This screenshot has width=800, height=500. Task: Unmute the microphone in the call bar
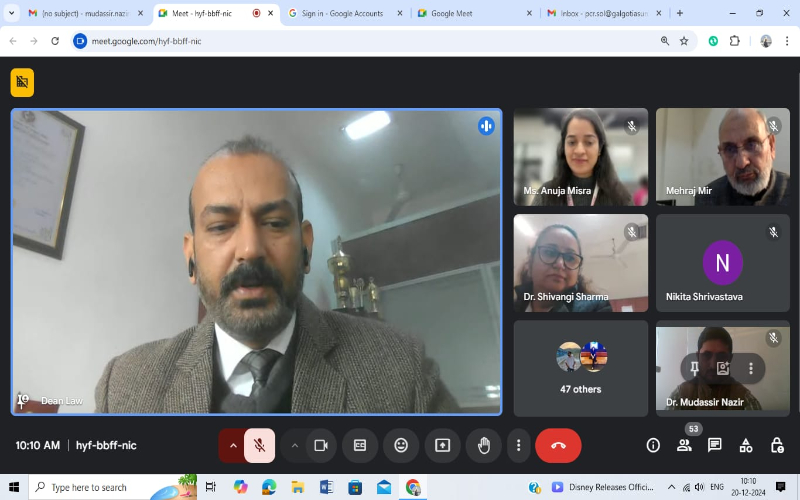click(259, 445)
